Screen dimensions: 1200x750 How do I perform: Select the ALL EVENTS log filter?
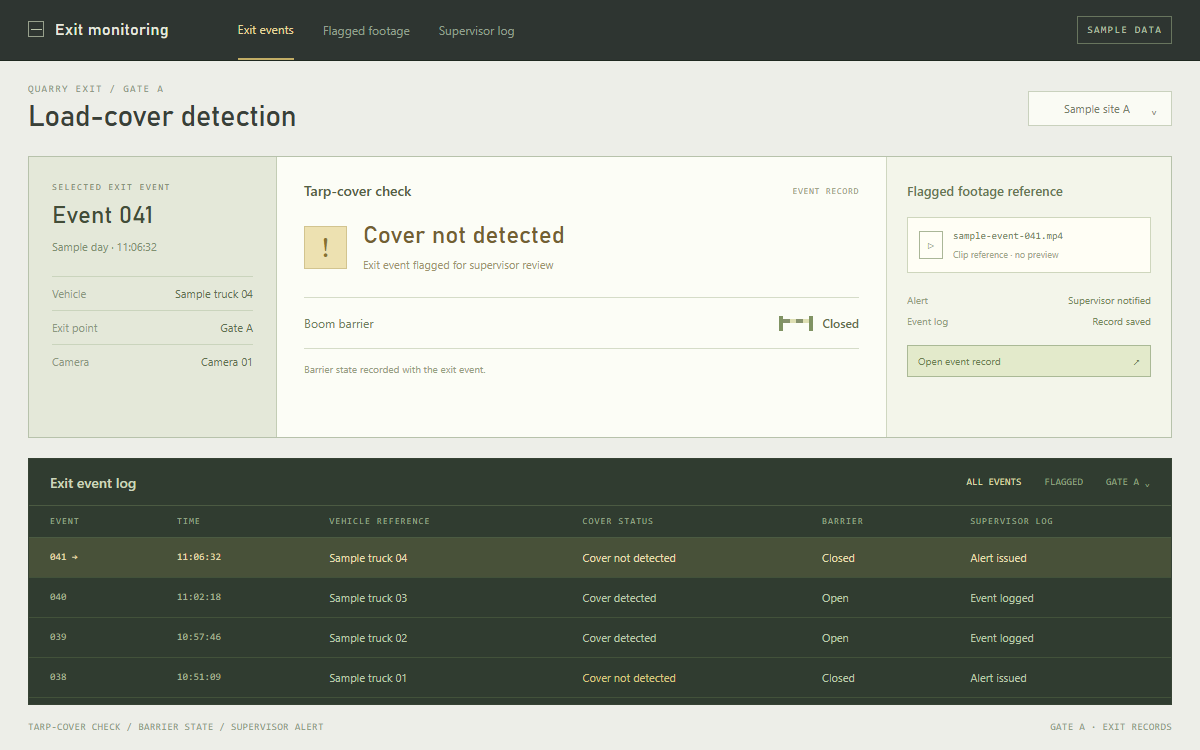point(994,482)
